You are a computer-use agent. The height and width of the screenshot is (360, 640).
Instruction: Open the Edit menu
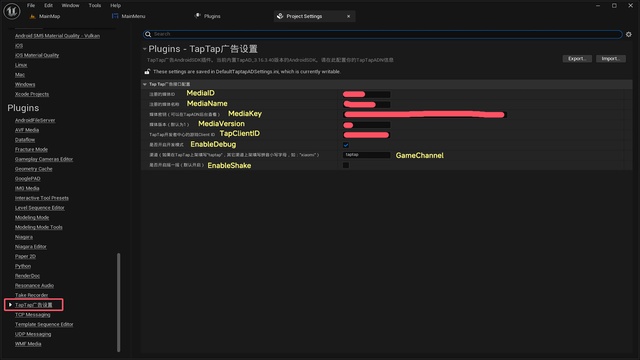49,5
